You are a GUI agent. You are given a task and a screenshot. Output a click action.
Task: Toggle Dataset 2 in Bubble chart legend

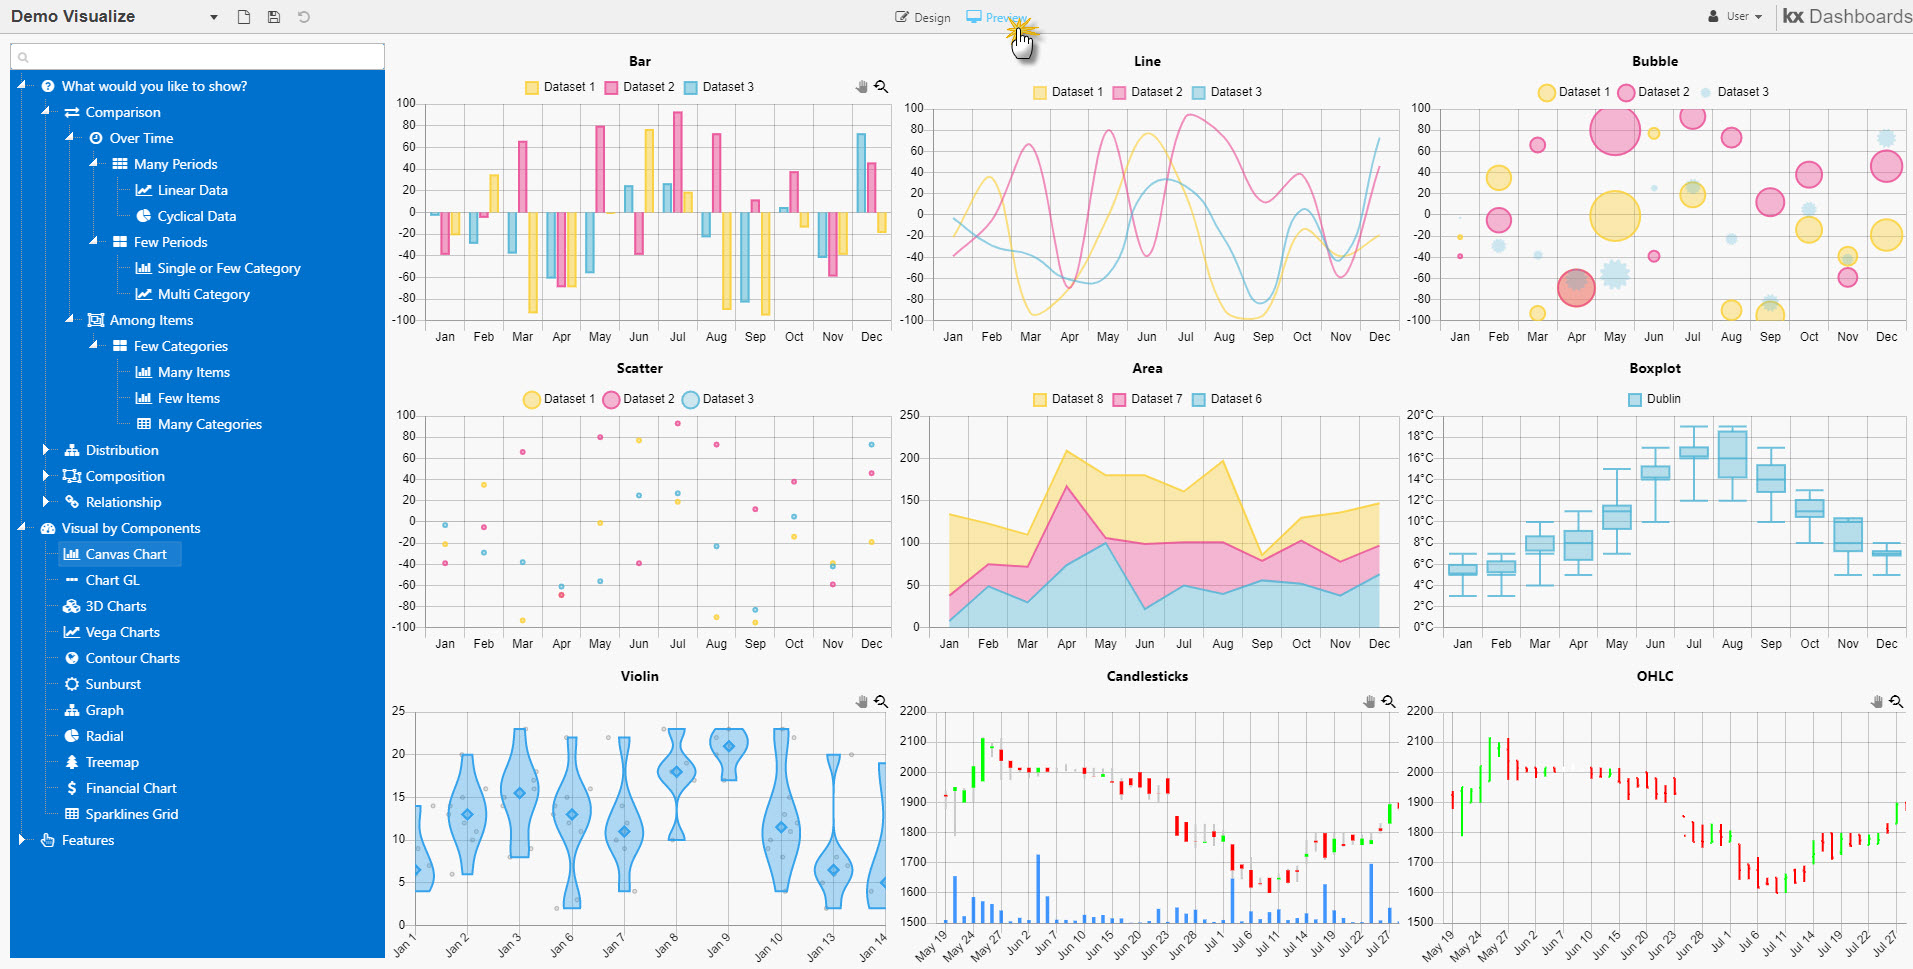tap(1654, 92)
